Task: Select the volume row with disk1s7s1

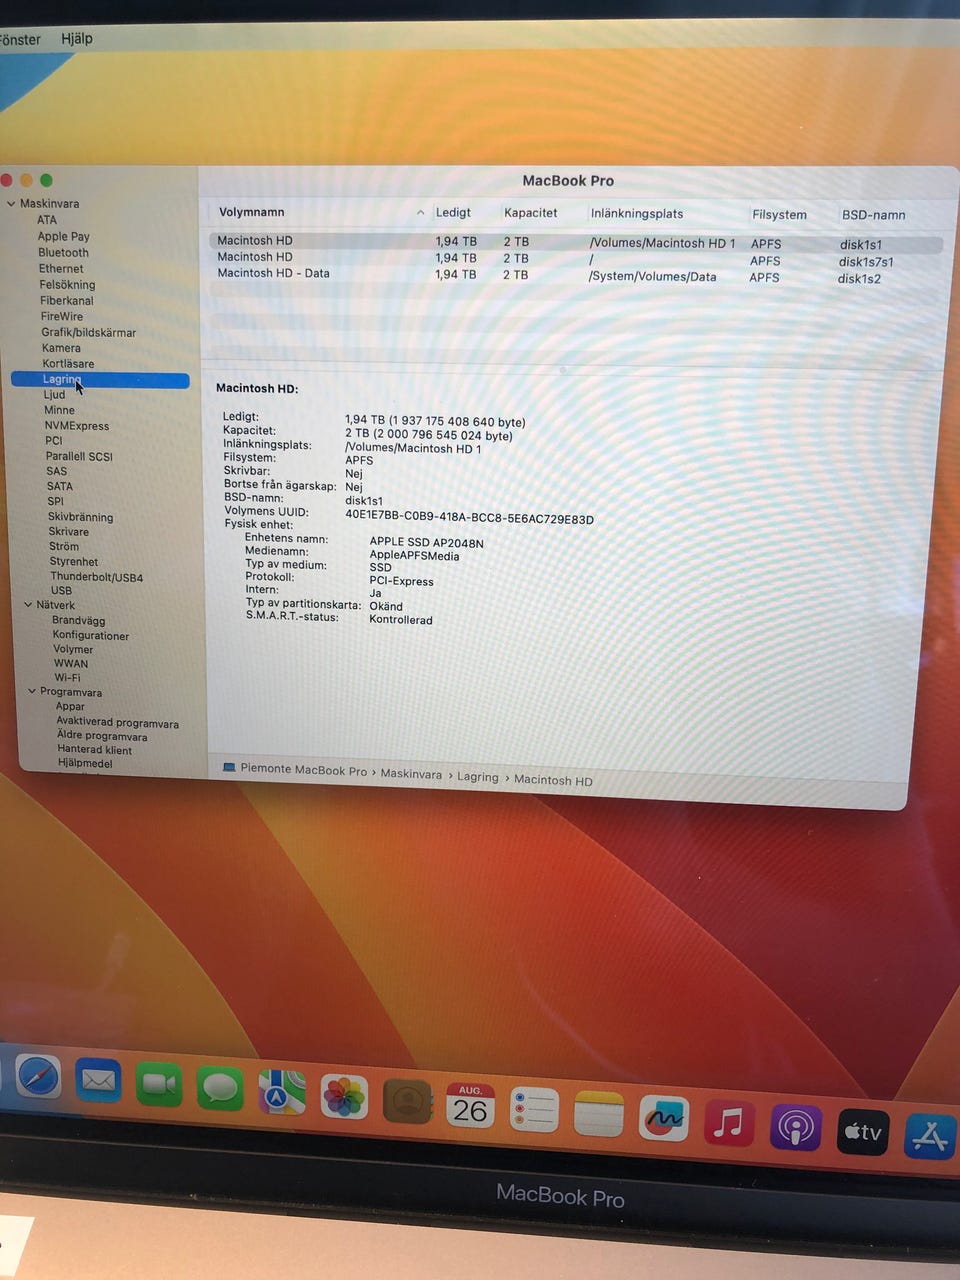Action: [576, 259]
